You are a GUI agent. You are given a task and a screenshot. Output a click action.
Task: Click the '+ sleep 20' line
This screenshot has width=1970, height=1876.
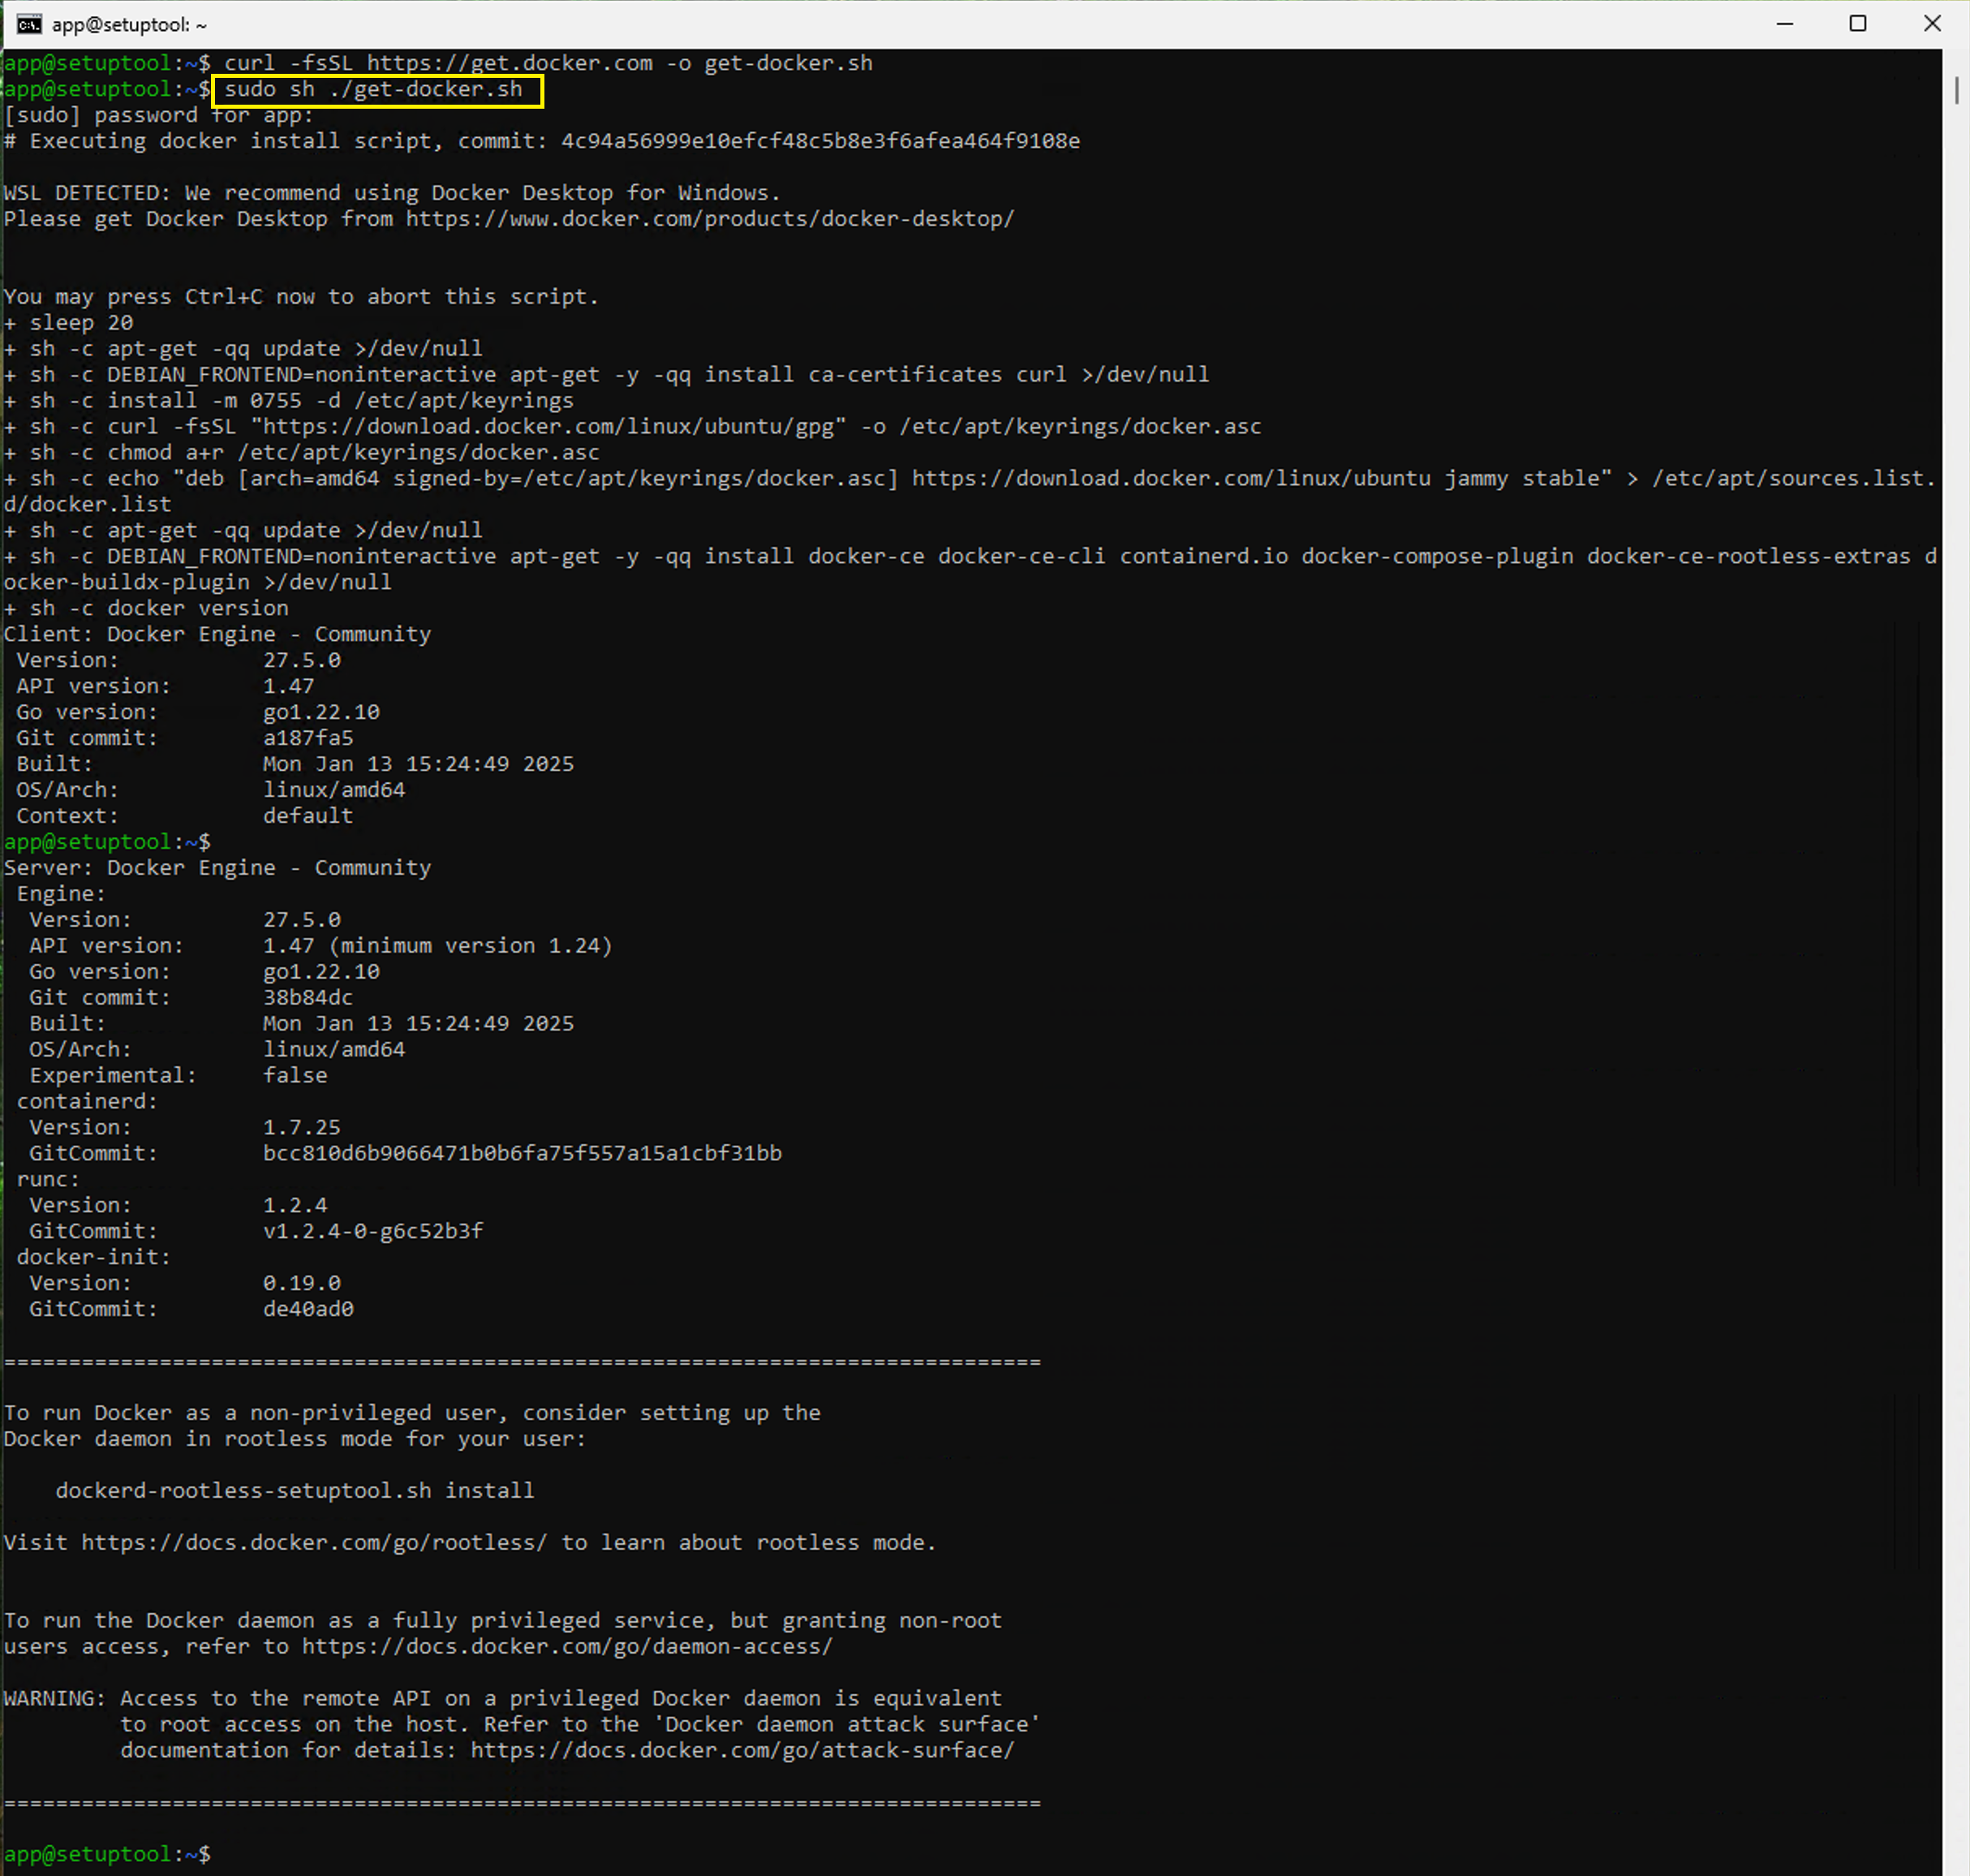(68, 323)
